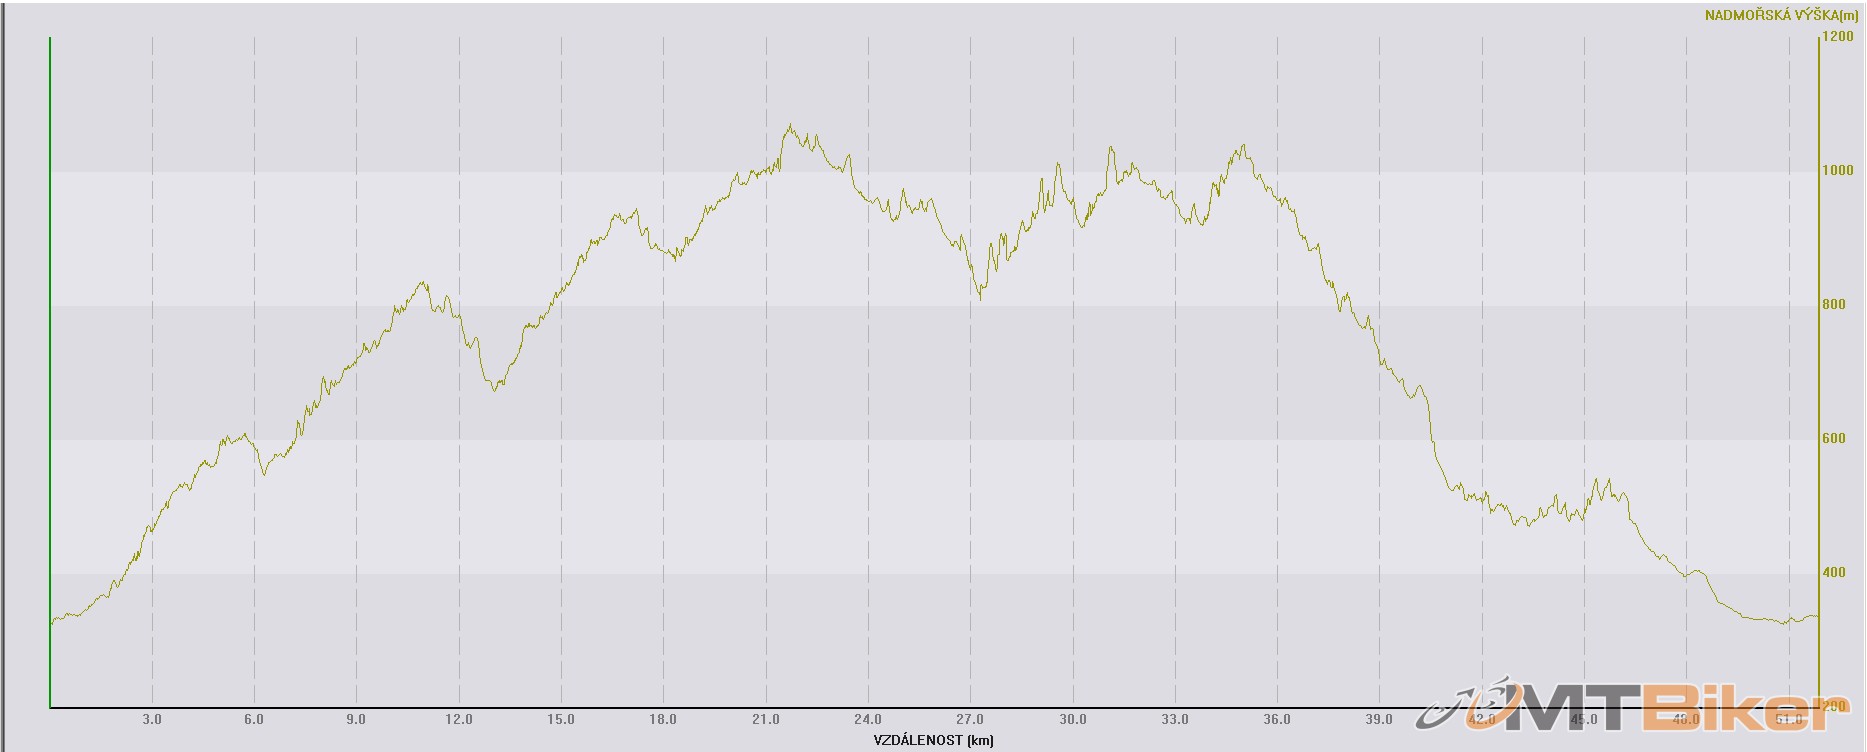Select the 36.0 km distance tick label
The image size is (1867, 752).
point(1277,719)
